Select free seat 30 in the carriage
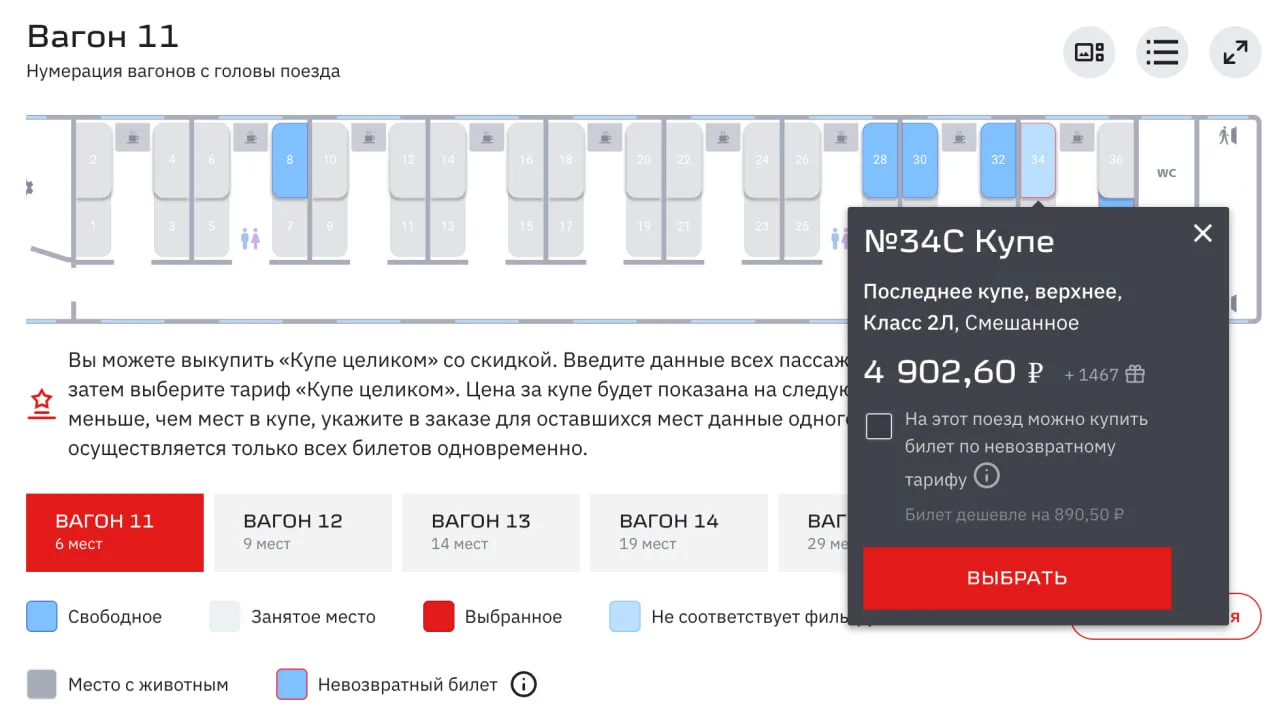This screenshot has height=726, width=1280. coord(920,160)
